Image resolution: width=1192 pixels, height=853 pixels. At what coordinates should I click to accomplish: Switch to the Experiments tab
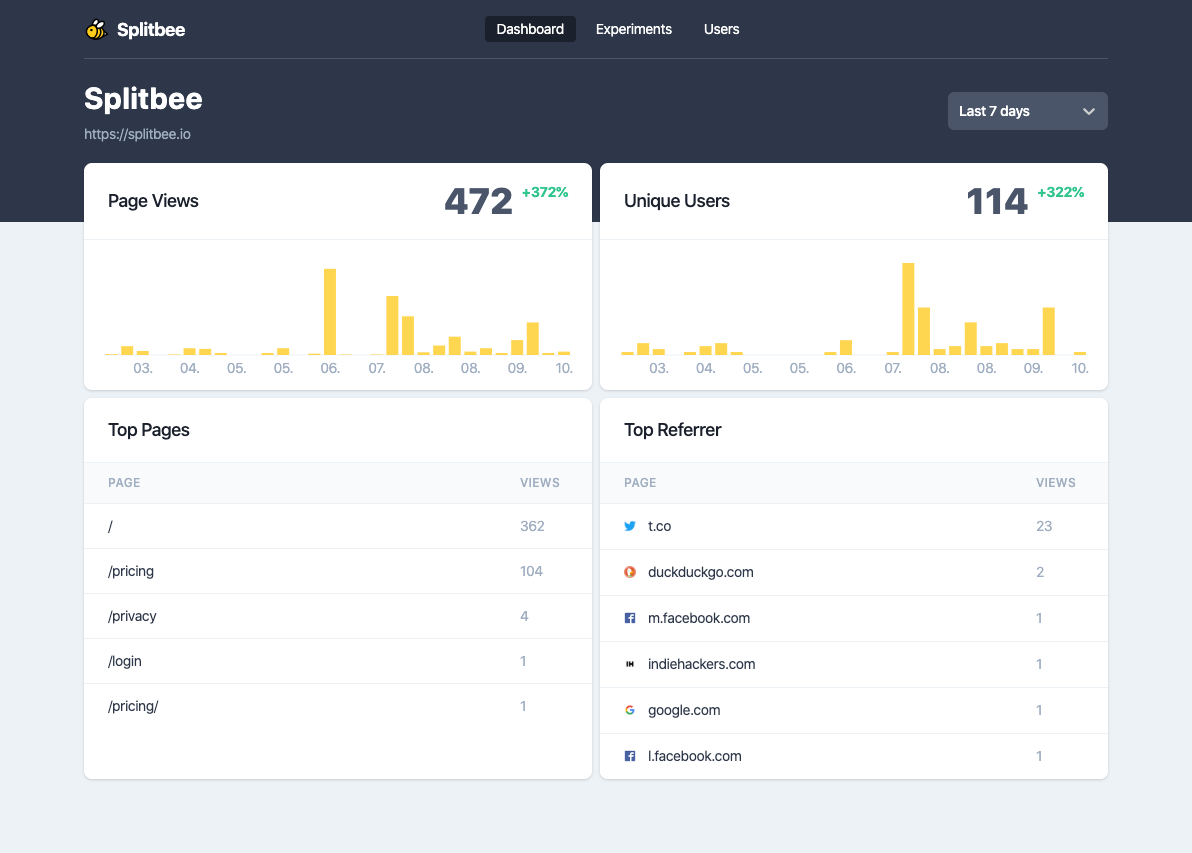click(633, 29)
